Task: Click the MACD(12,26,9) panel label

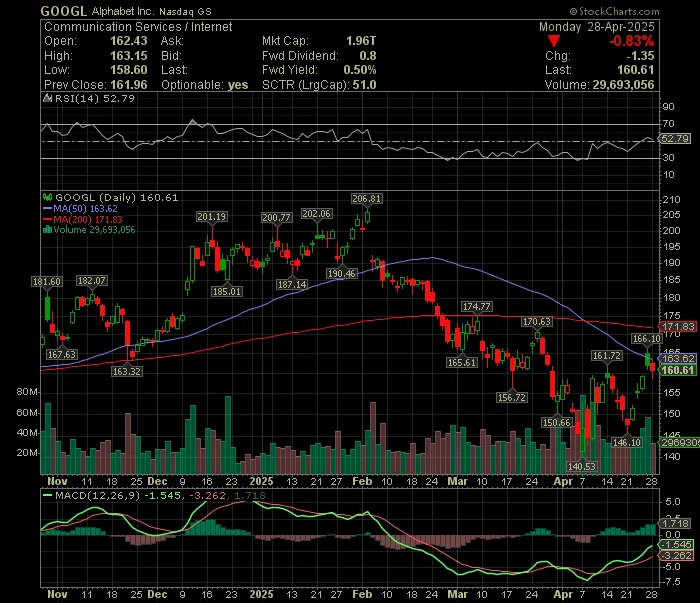Action: click(x=98, y=495)
